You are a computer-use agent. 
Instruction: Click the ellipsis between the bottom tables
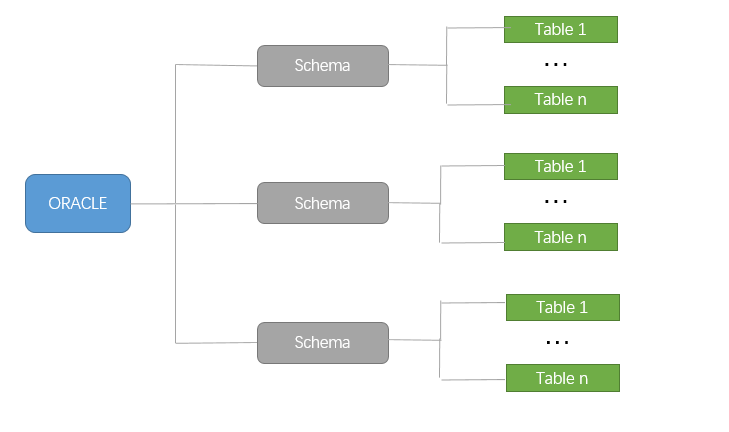(x=557, y=342)
